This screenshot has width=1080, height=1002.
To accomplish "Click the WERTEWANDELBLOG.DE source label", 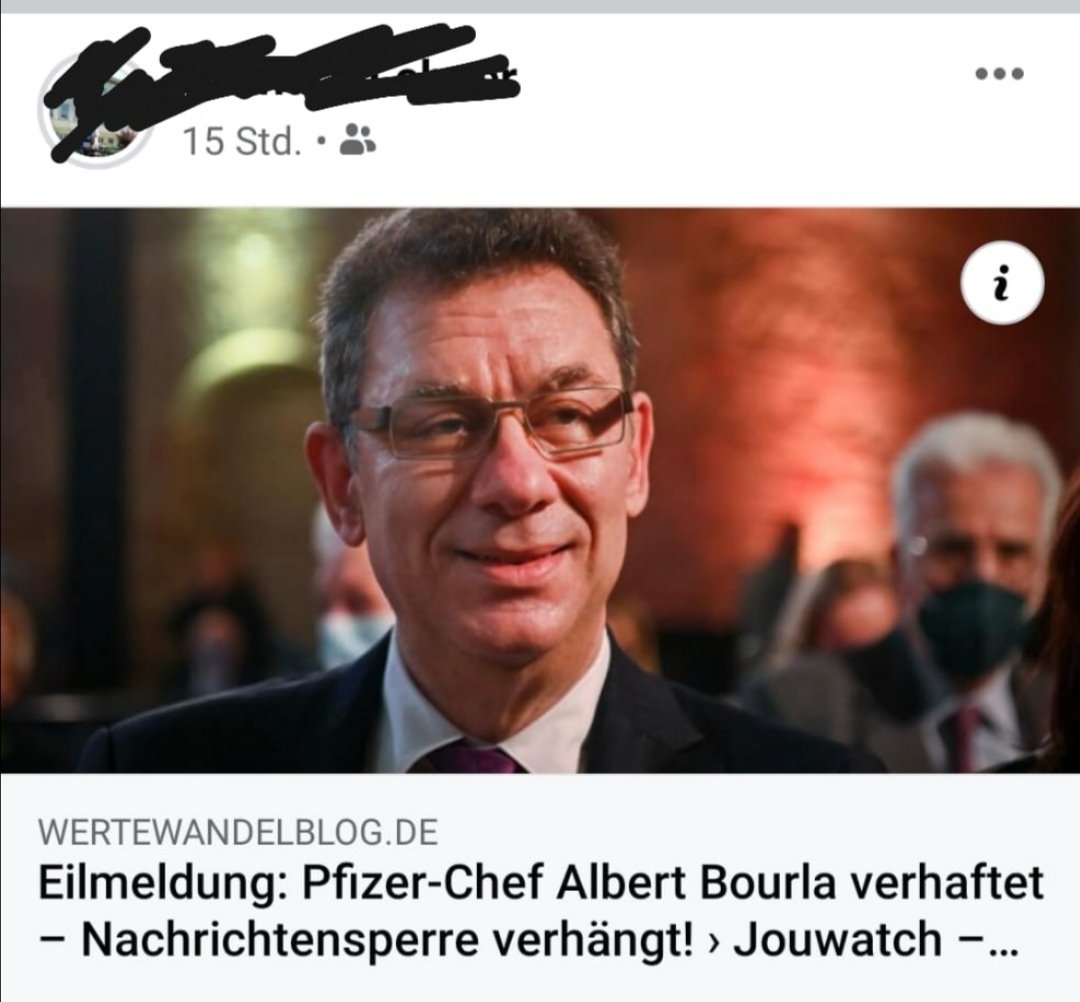I will [238, 832].
